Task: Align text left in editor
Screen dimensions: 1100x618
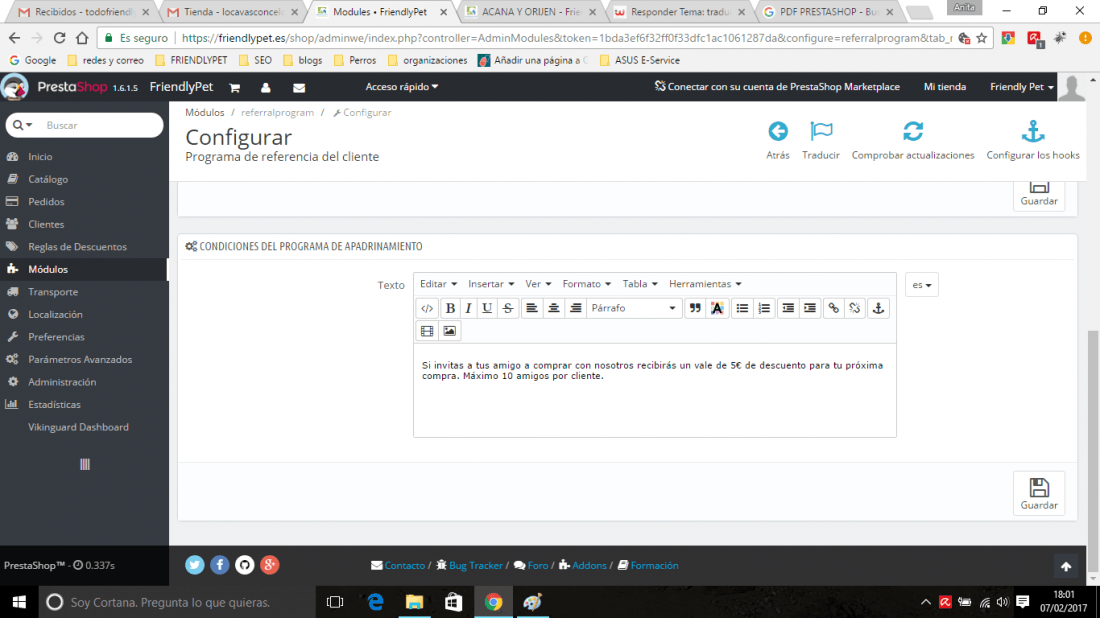Action: (532, 308)
